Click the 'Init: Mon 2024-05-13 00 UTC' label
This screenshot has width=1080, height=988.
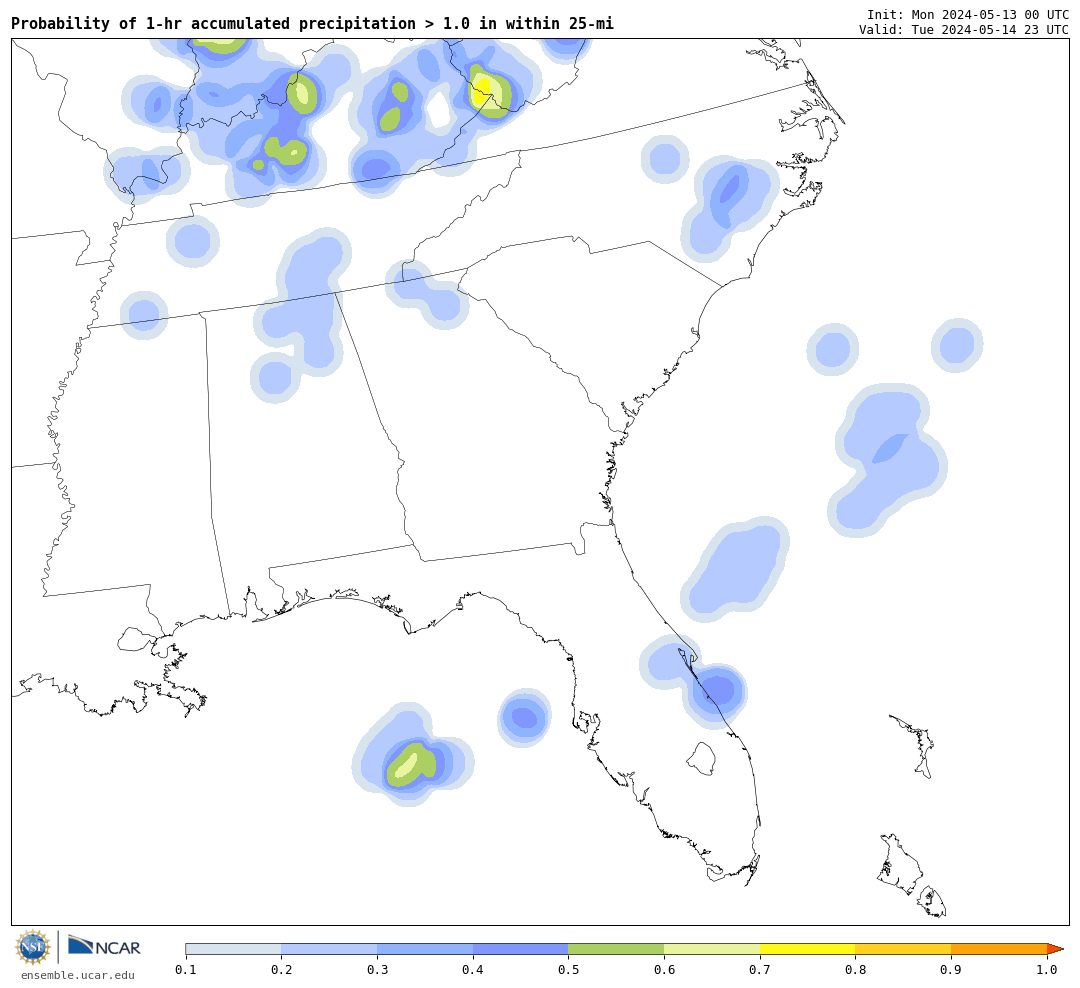[968, 15]
